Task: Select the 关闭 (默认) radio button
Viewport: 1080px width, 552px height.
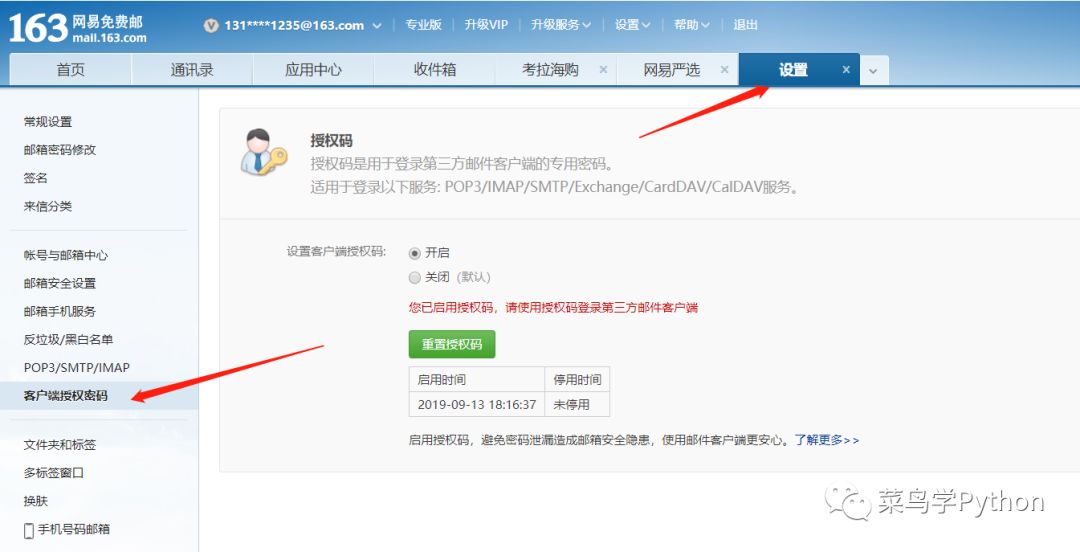Action: pos(415,278)
